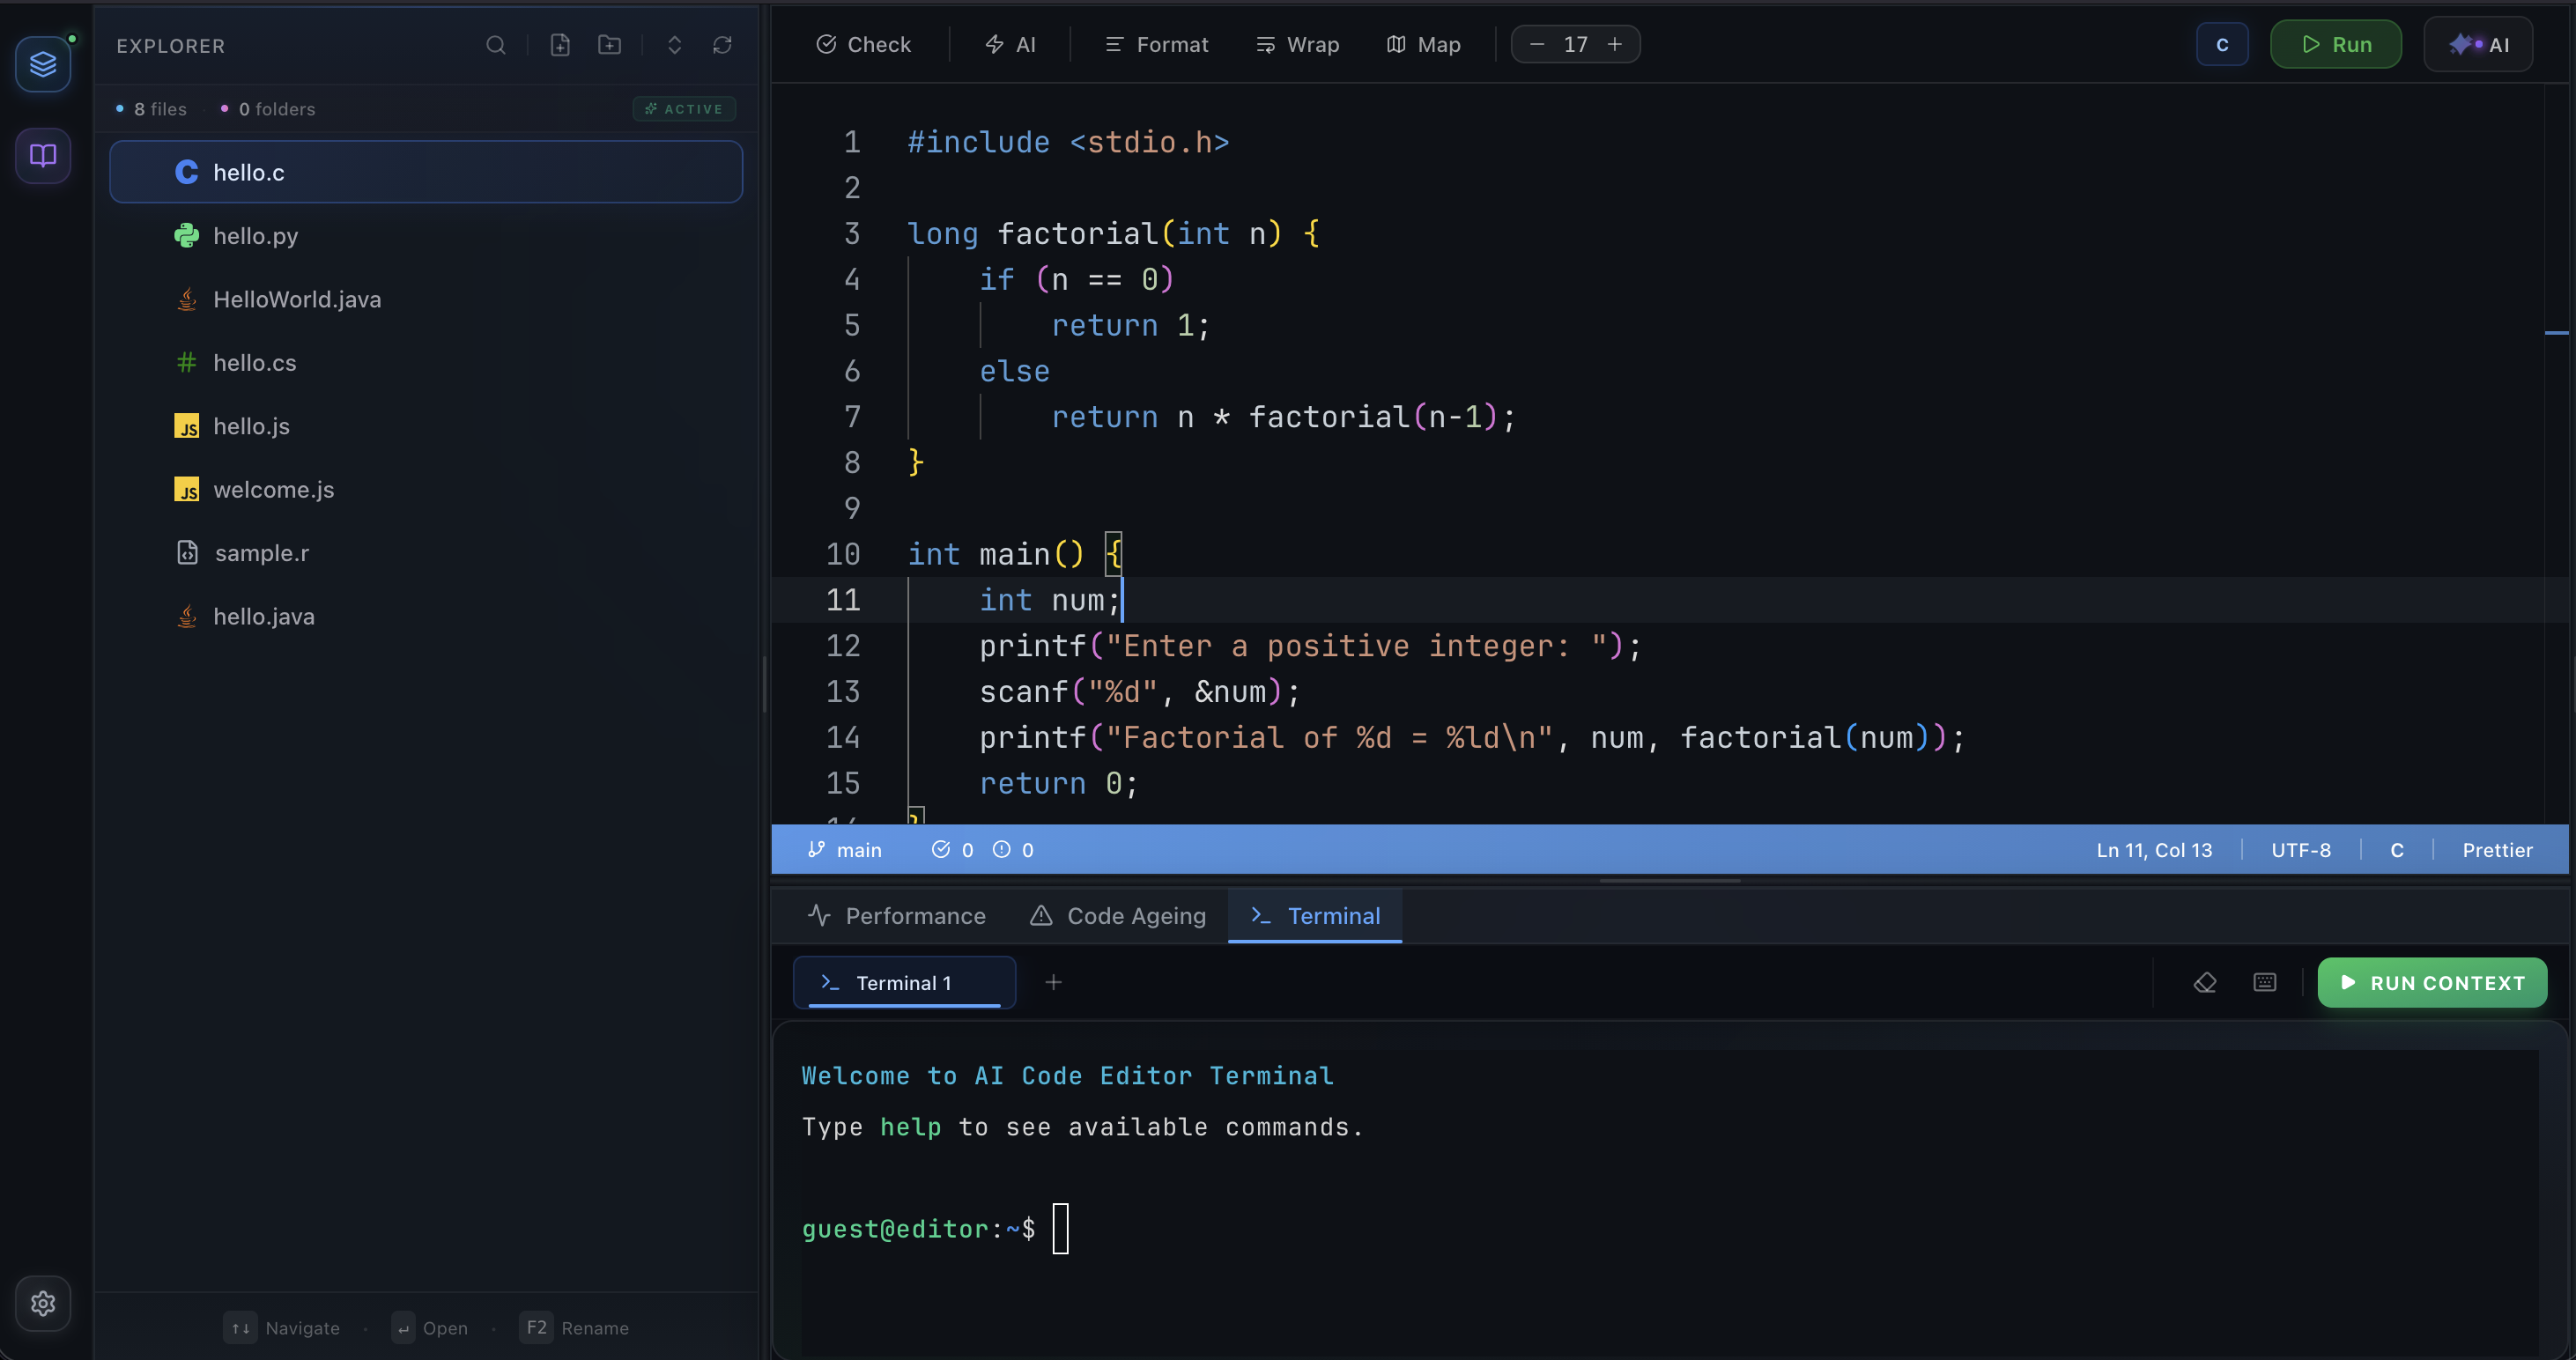Open keyboard shortcuts icon in terminal
The height and width of the screenshot is (1360, 2576).
pyautogui.click(x=2265, y=983)
